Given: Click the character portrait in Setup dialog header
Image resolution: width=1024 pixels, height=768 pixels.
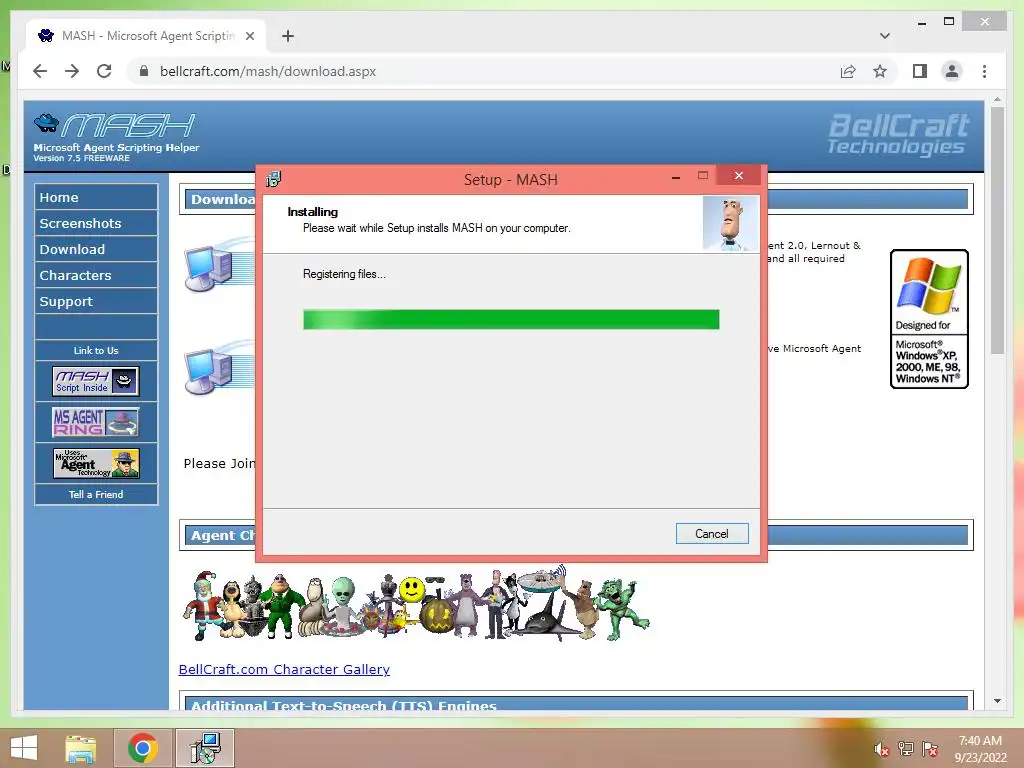Looking at the screenshot, I should click(x=731, y=224).
